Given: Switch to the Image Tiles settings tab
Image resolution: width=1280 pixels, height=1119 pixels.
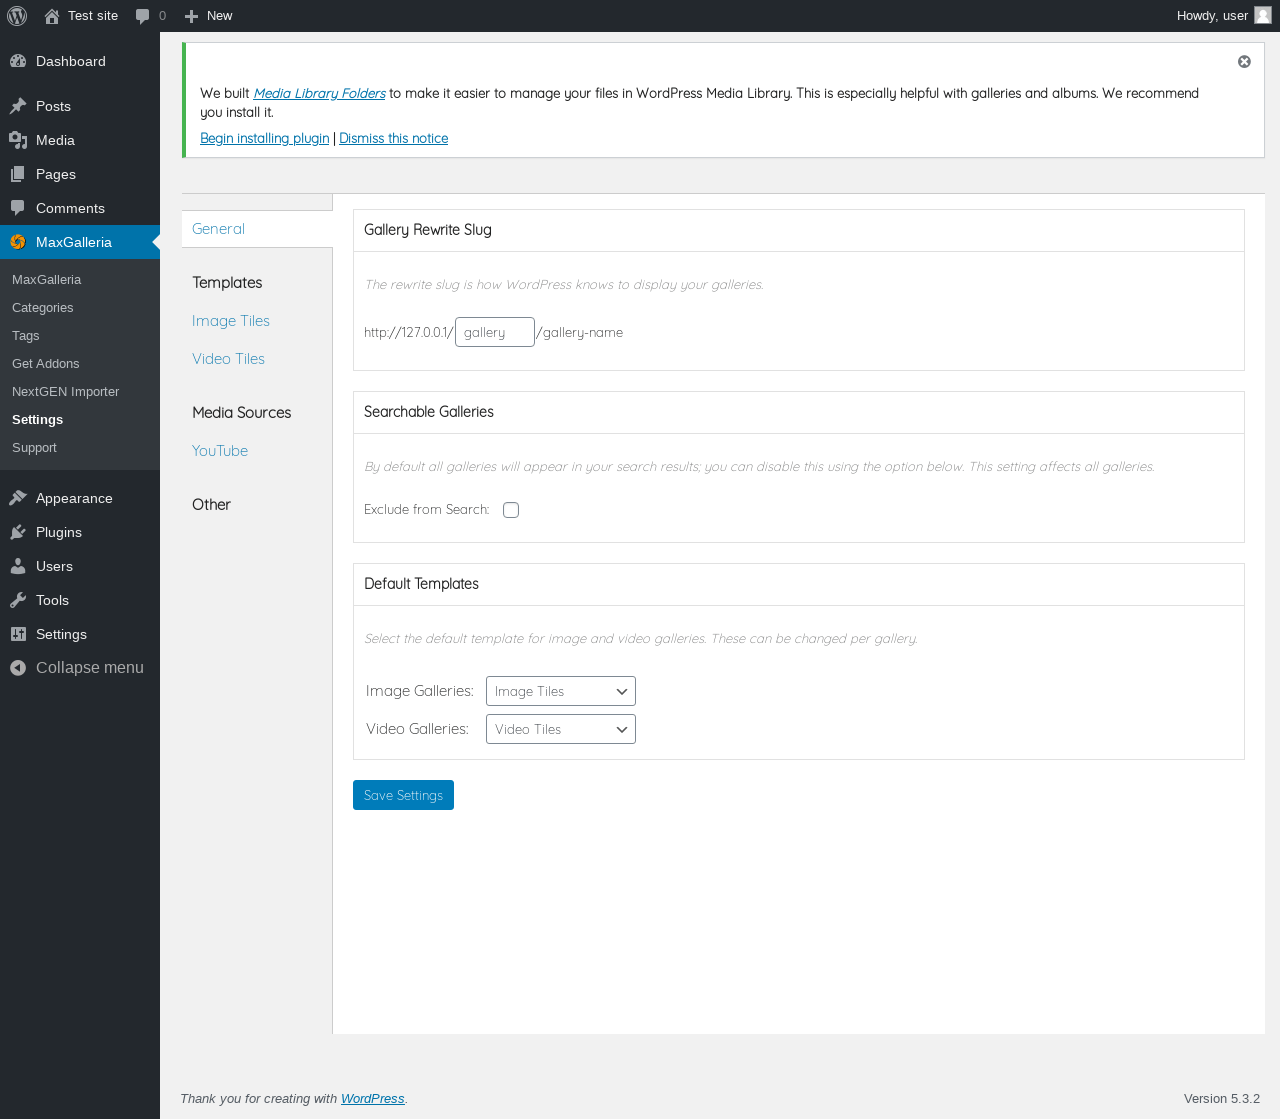Looking at the screenshot, I should point(231,321).
